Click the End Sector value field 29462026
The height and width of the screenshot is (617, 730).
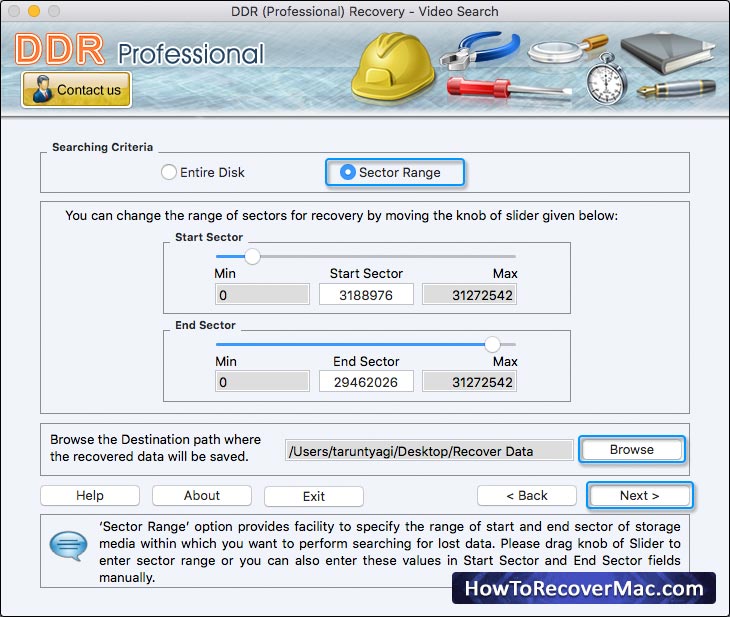(x=366, y=382)
